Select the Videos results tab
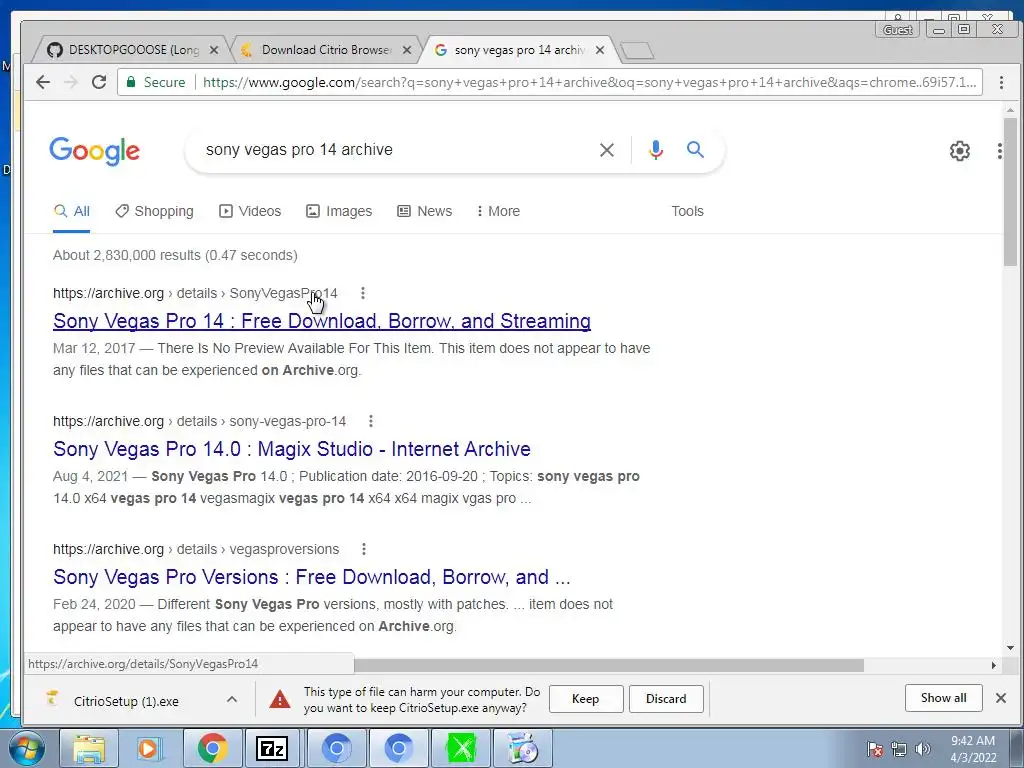1024x768 pixels. point(250,211)
